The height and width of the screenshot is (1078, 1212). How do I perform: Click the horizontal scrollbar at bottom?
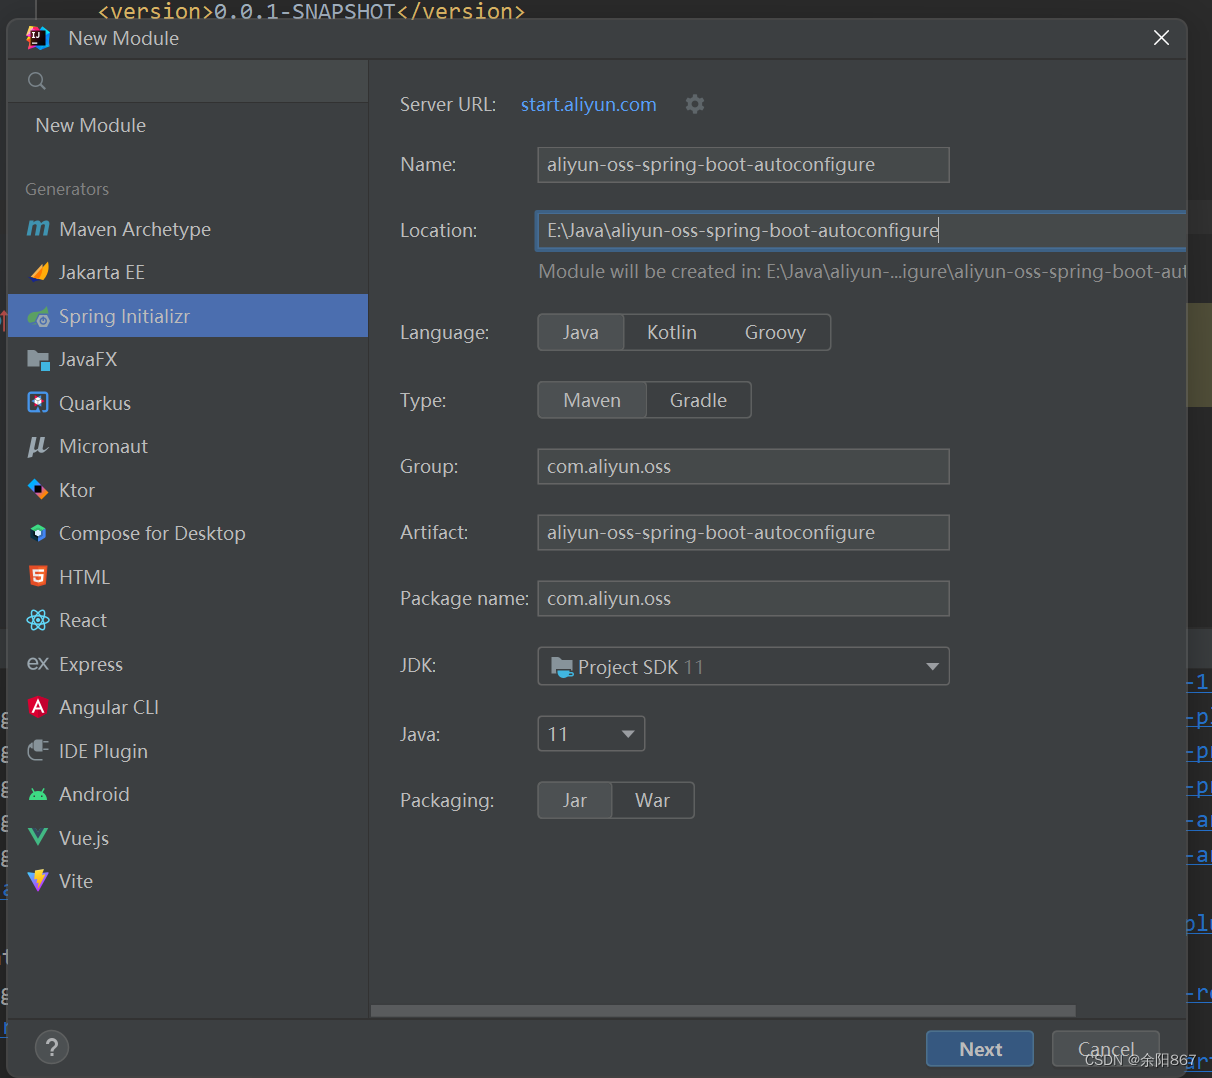[x=722, y=1011]
